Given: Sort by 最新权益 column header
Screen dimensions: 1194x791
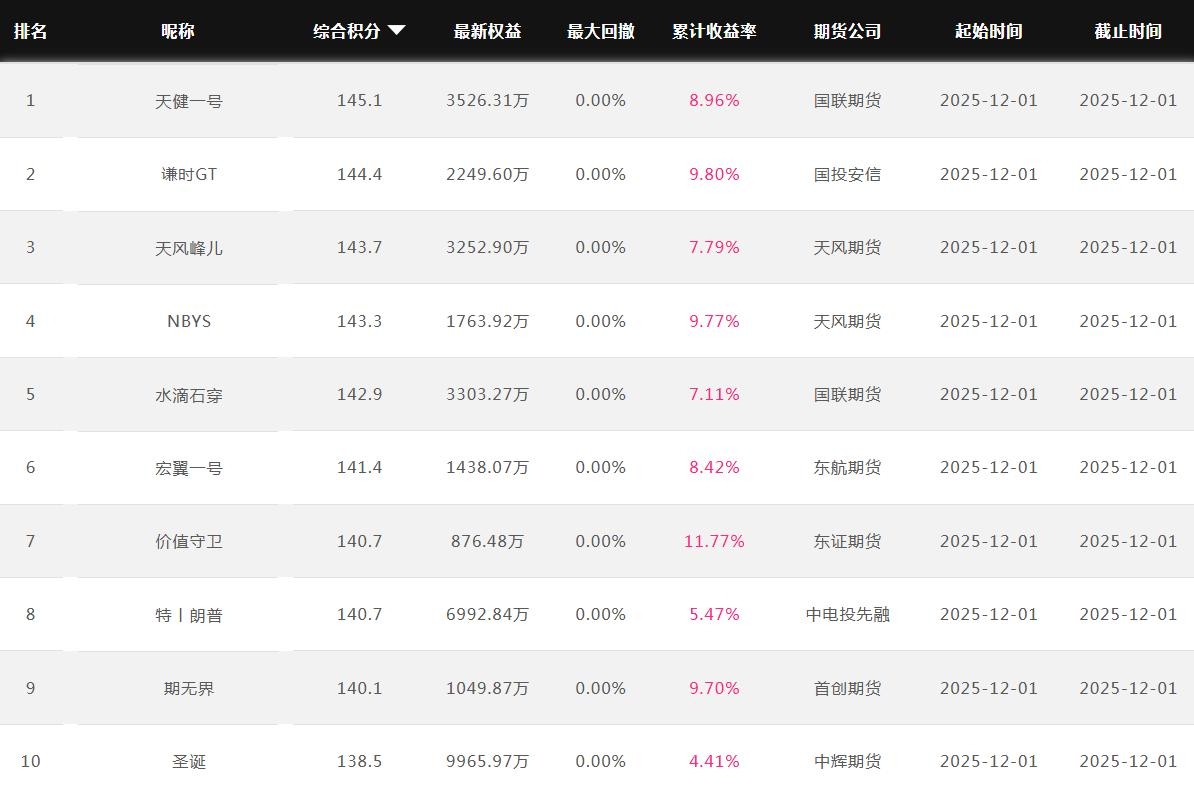Looking at the screenshot, I should coord(487,31).
